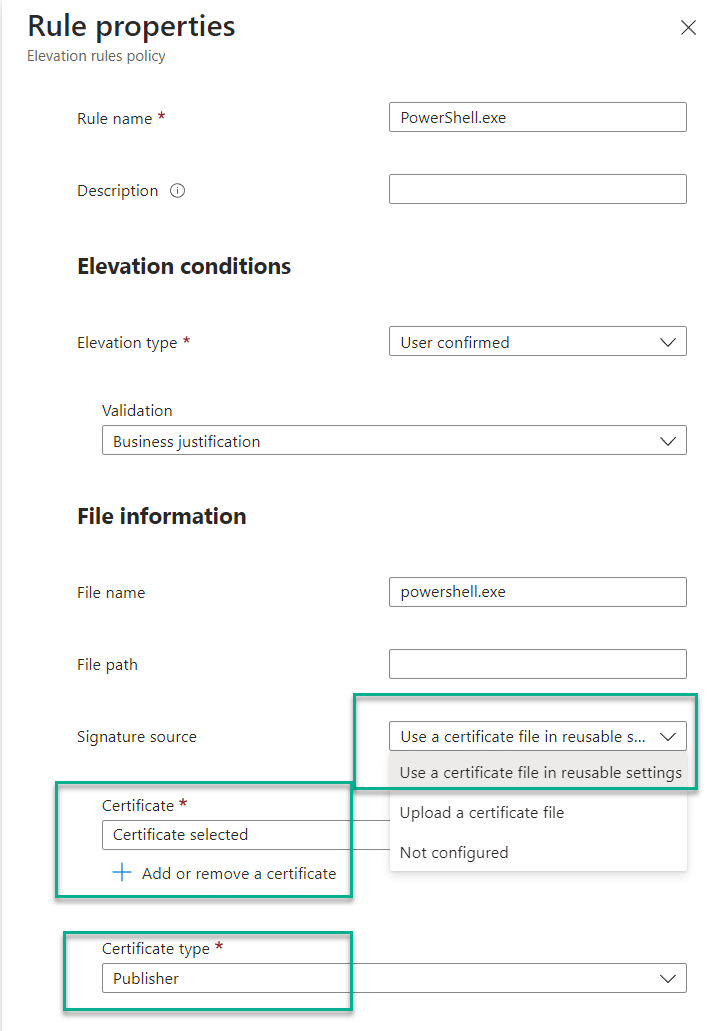Click the Description info icon

point(177,190)
